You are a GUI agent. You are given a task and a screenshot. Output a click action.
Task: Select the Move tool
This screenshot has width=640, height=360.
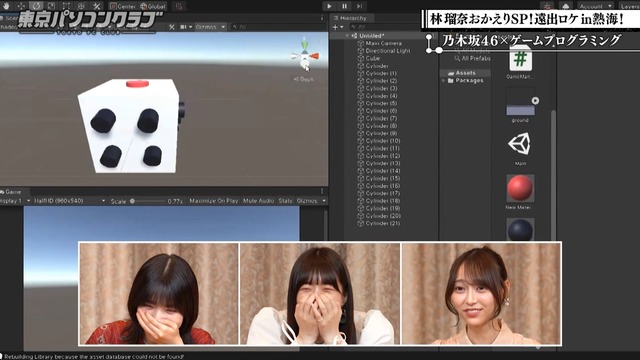(21, 6)
